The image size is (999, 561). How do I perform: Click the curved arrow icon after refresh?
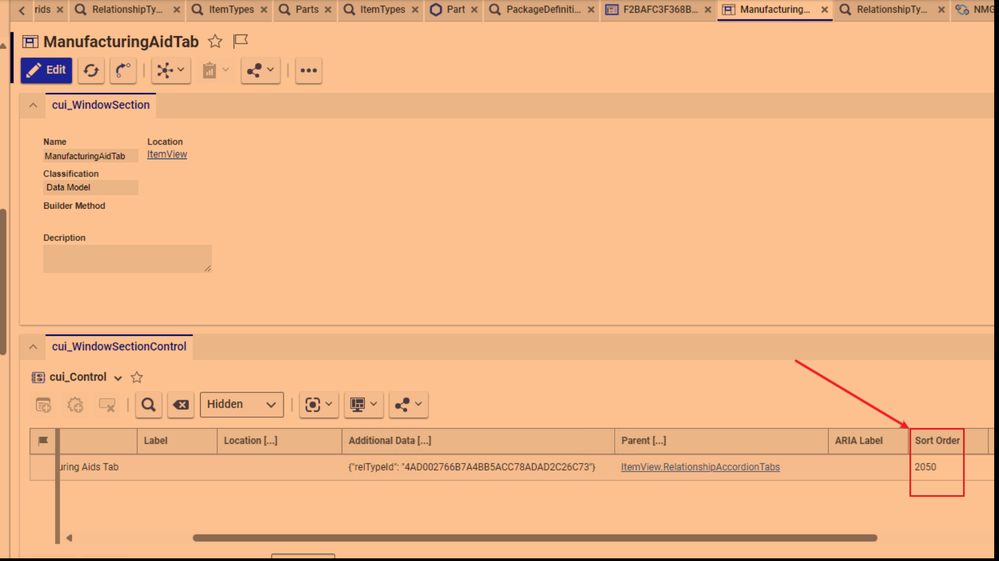123,70
